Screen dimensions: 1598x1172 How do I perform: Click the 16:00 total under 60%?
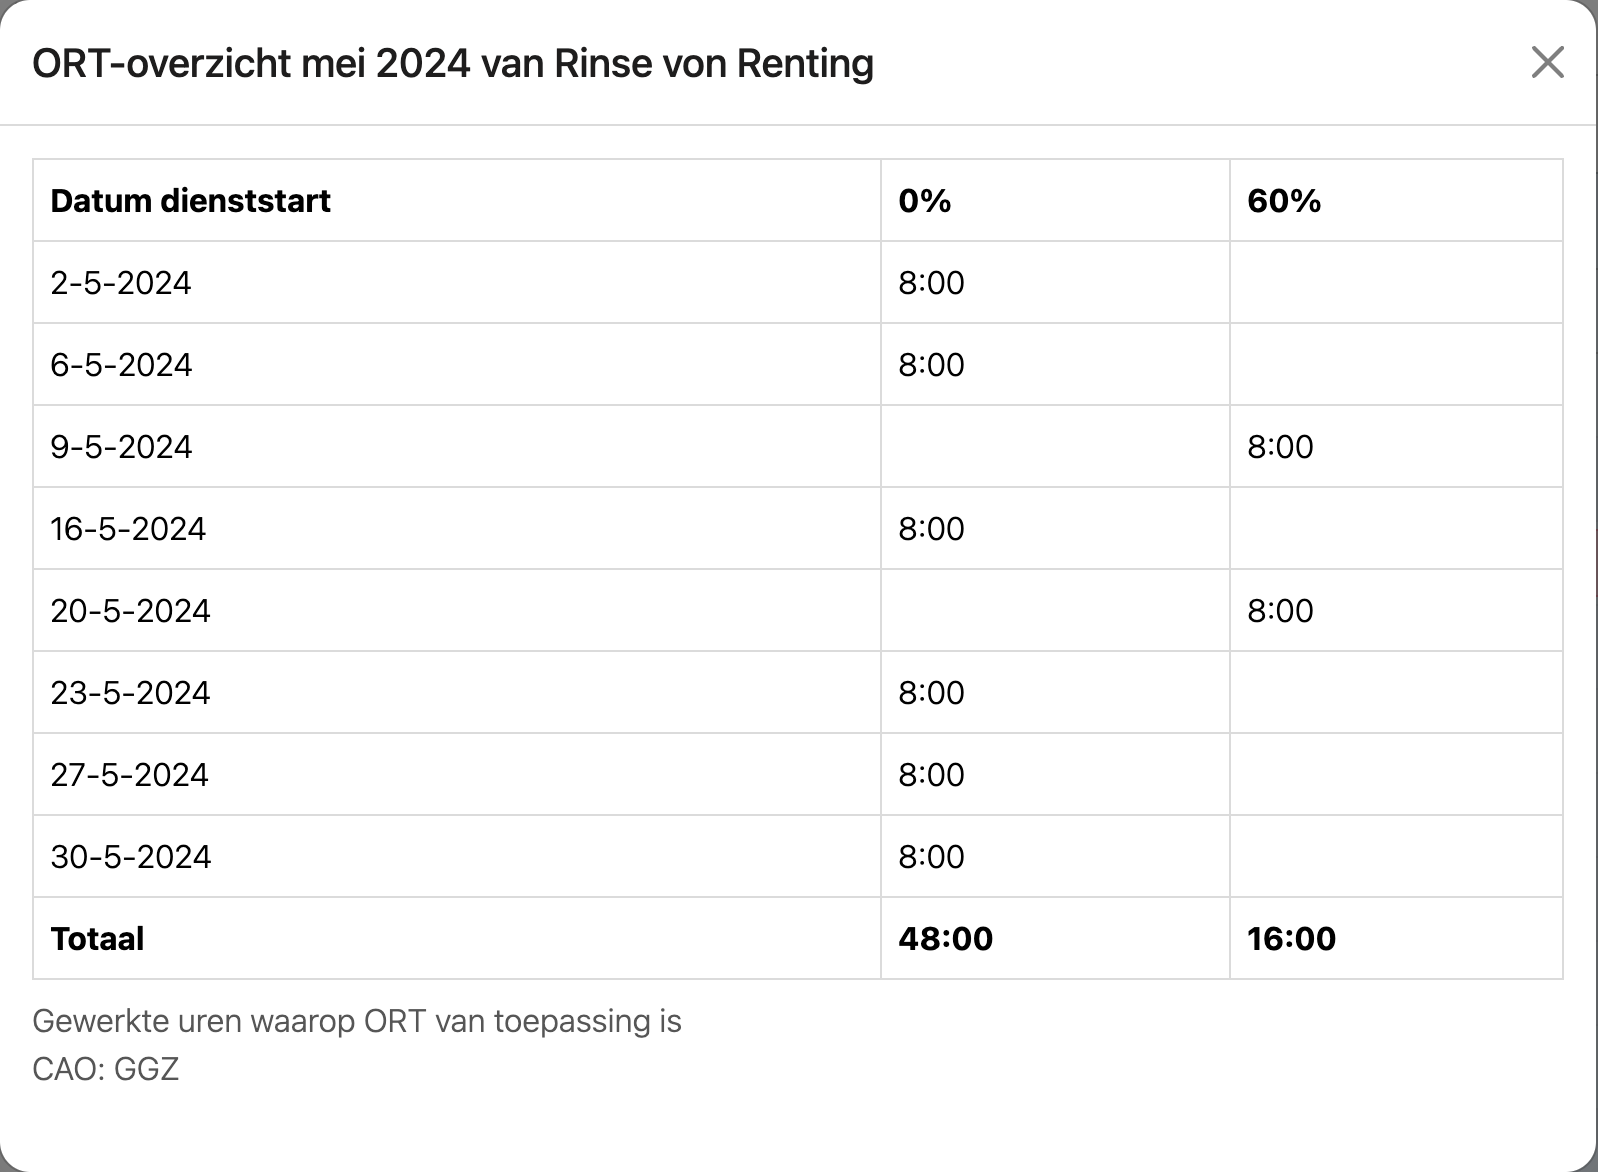(1291, 939)
